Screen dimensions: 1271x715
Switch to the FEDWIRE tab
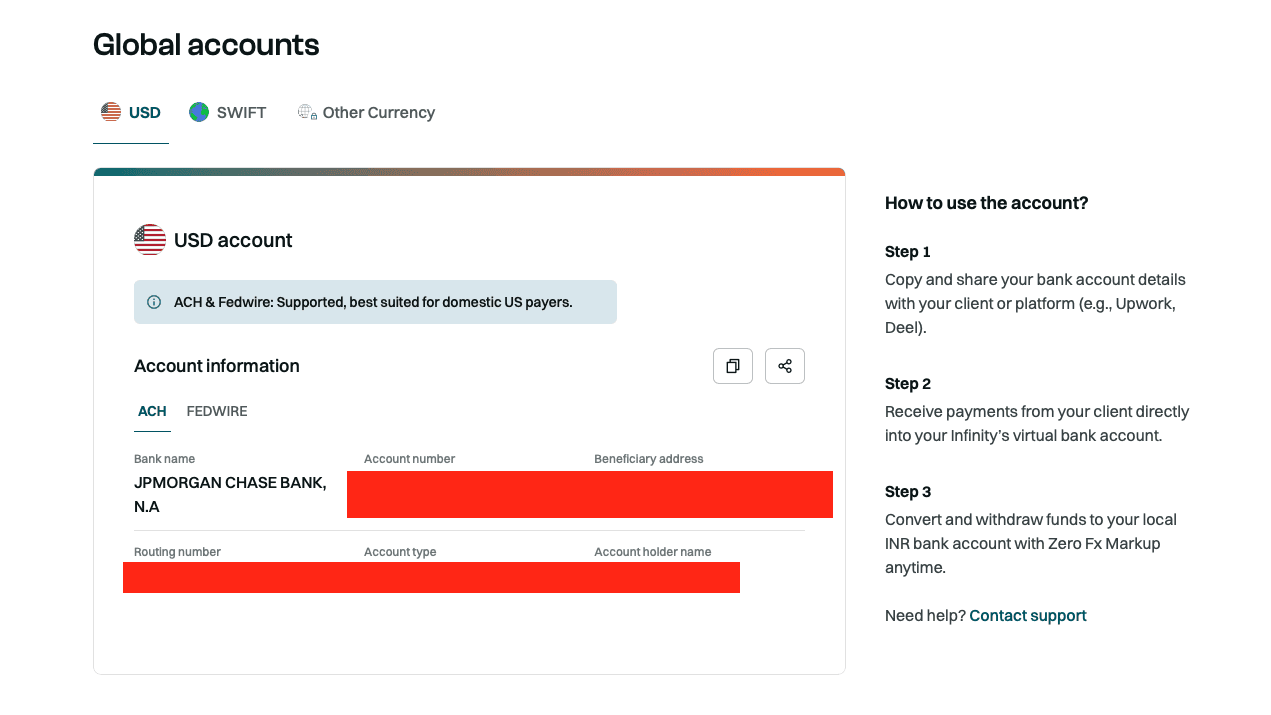(x=217, y=411)
